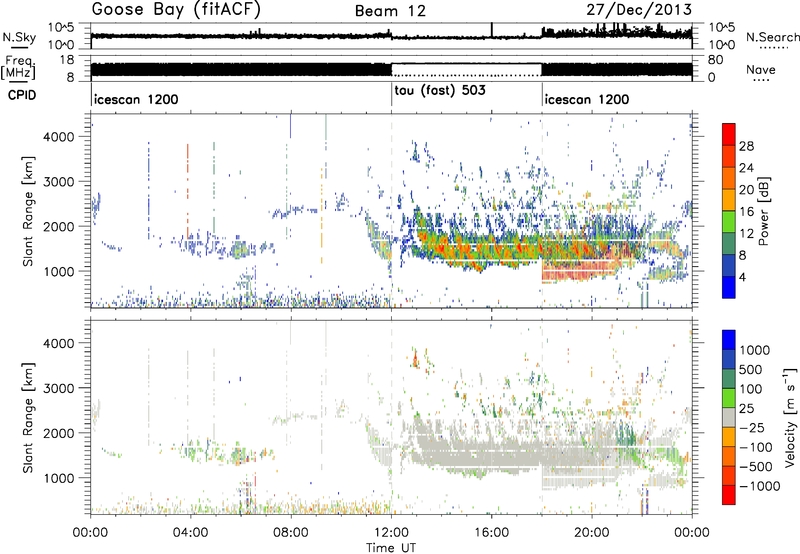Click the white gap in the frequency band
The width and height of the screenshot is (800, 554).
point(466,69)
